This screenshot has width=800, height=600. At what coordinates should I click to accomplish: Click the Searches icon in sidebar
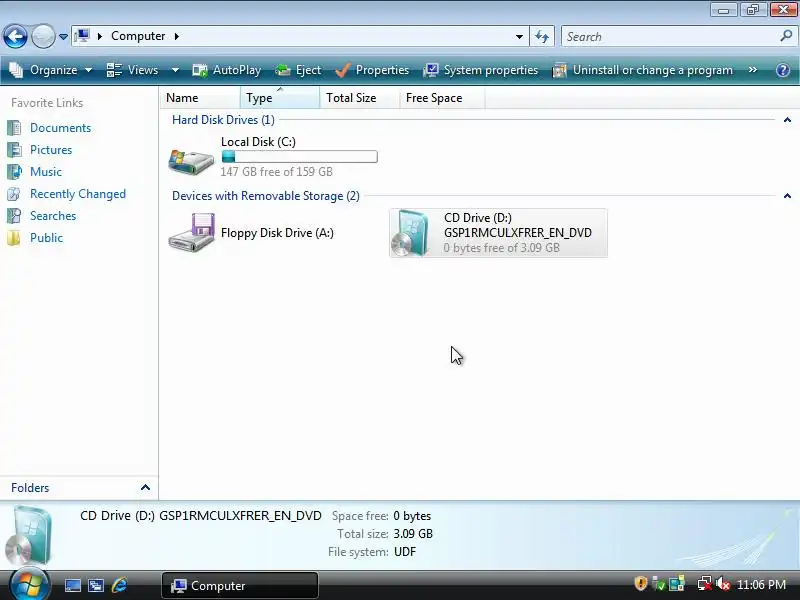pos(14,216)
